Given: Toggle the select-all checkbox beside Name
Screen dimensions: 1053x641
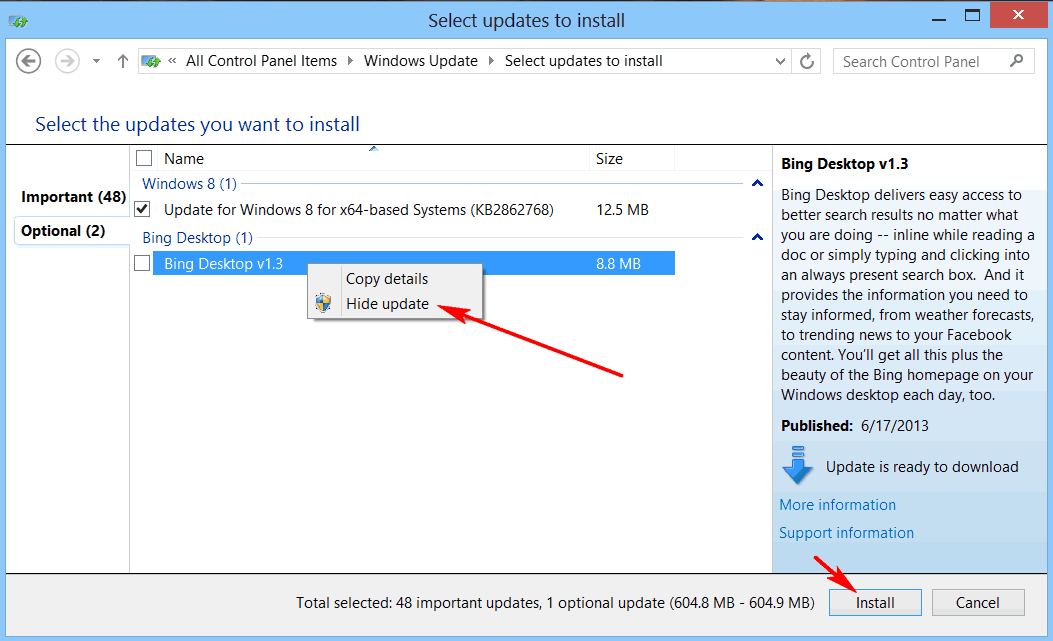Looking at the screenshot, I should click(x=144, y=159).
